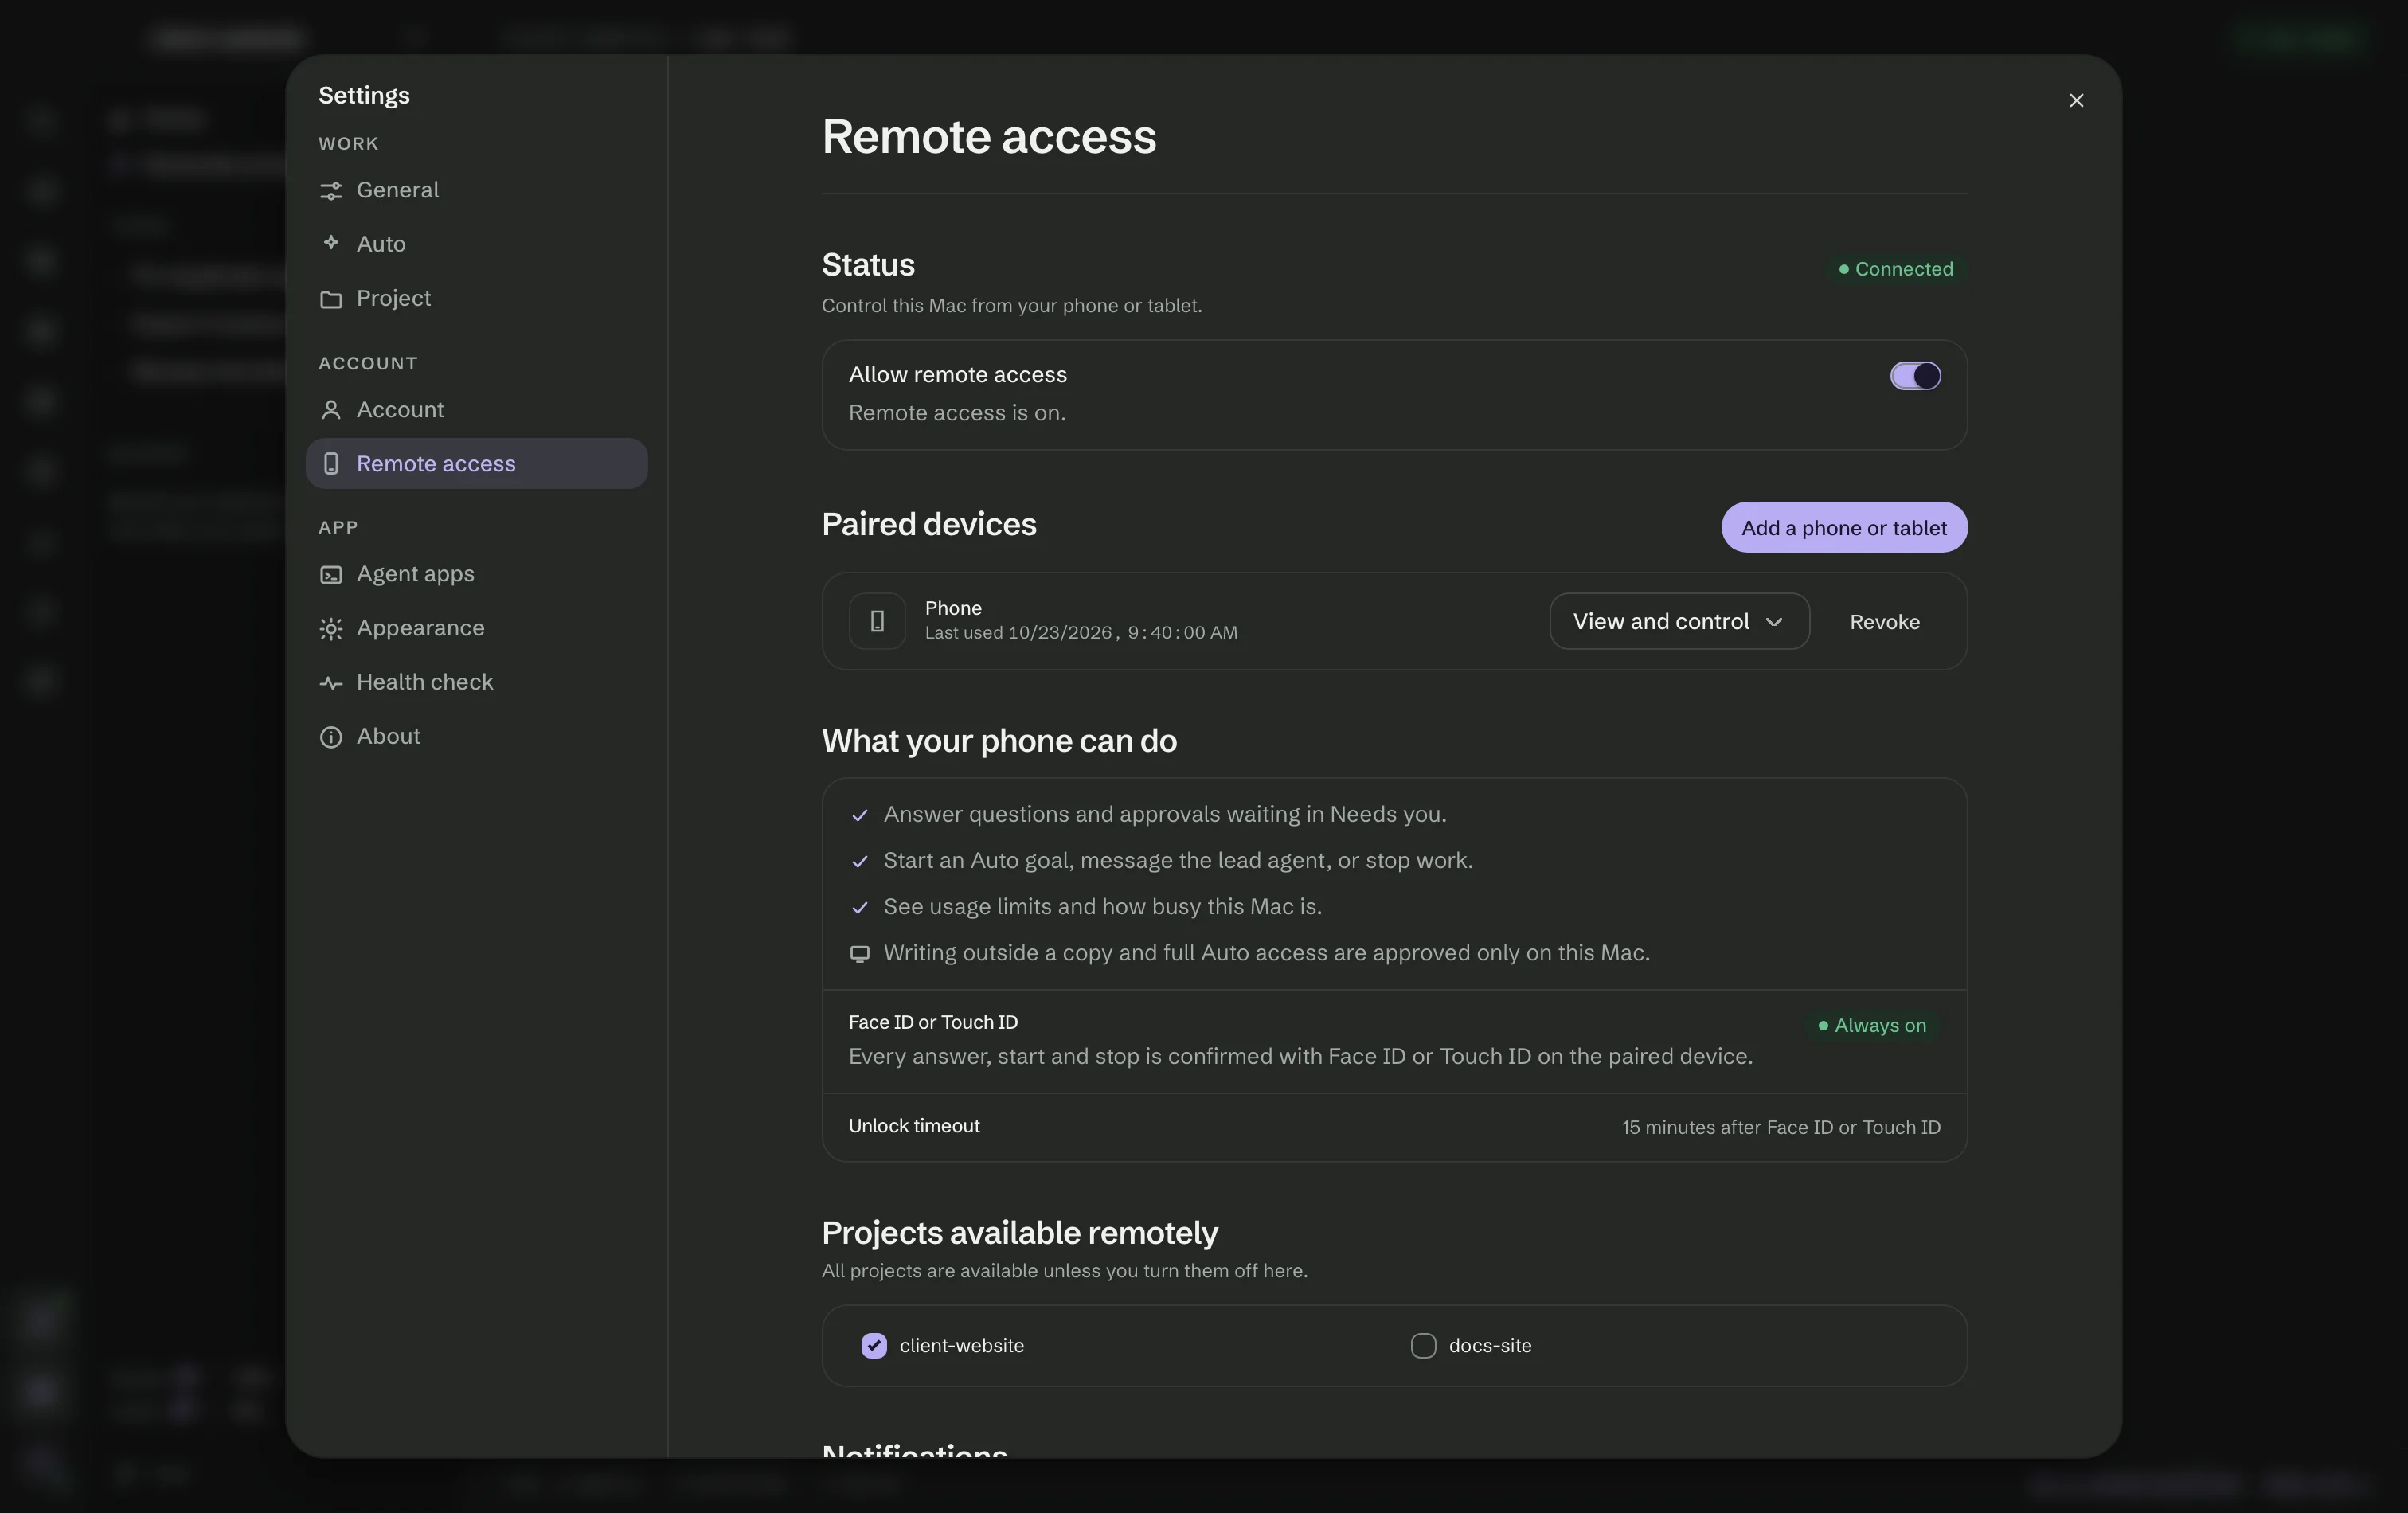Click the monitor icon beside 'Writing outside a copy'
Viewport: 2408px width, 1513px height.
coord(859,954)
